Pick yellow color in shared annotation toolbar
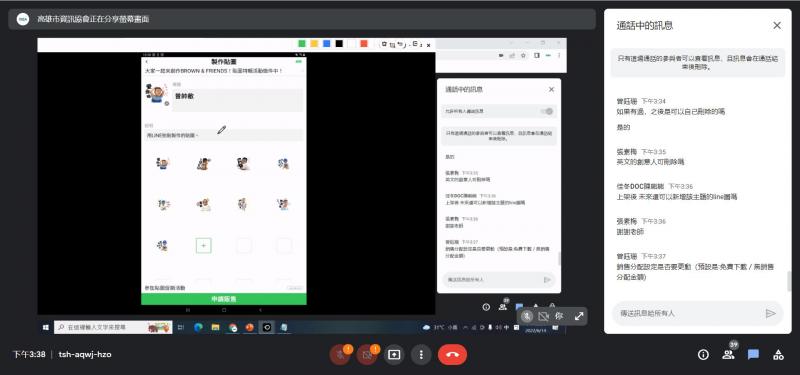Screen dimensions: 800x375 tap(314, 44)
